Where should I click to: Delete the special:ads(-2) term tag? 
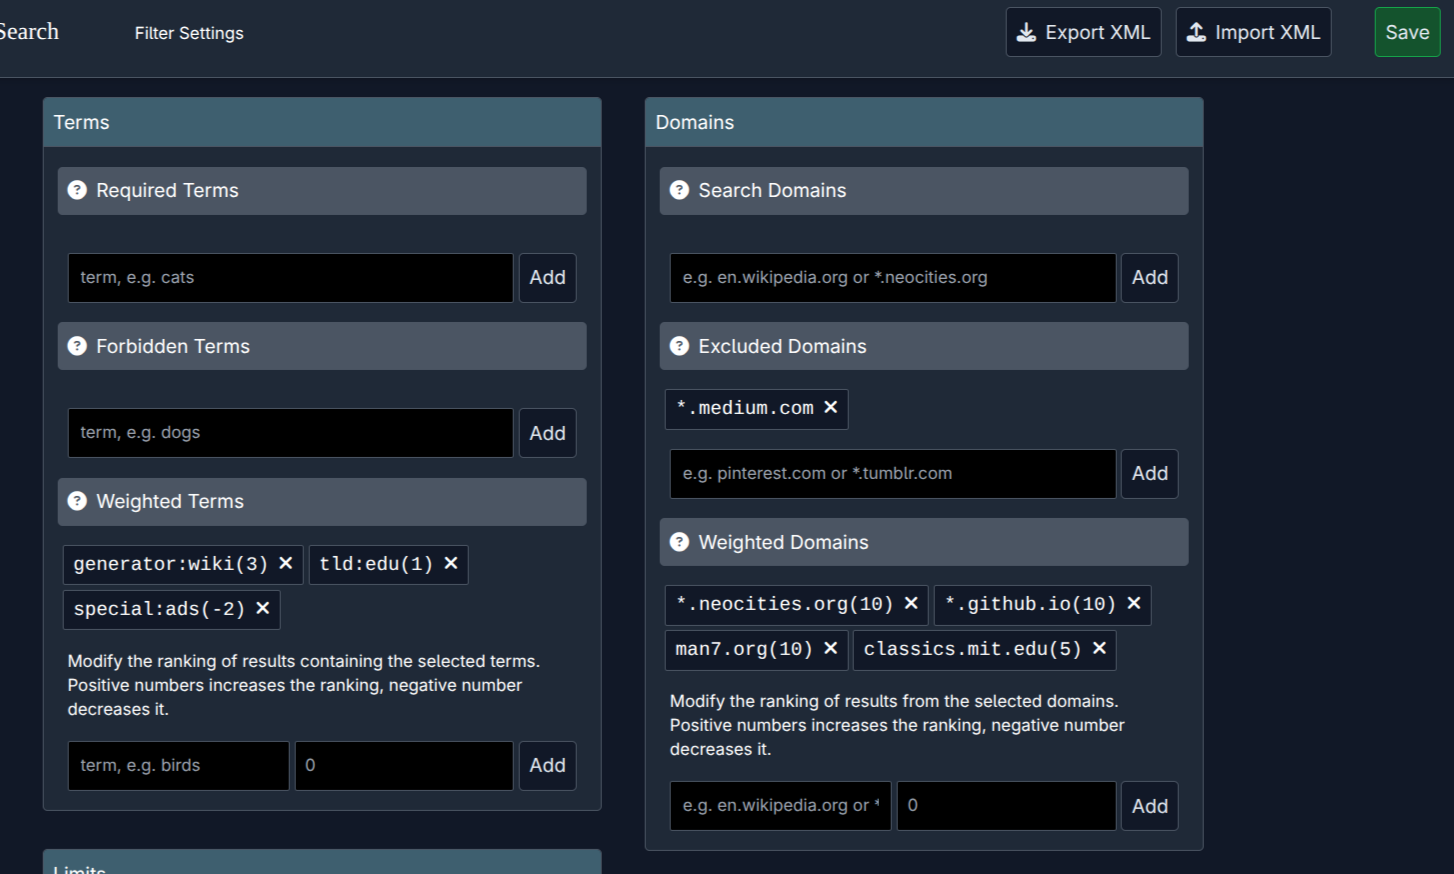(x=262, y=608)
